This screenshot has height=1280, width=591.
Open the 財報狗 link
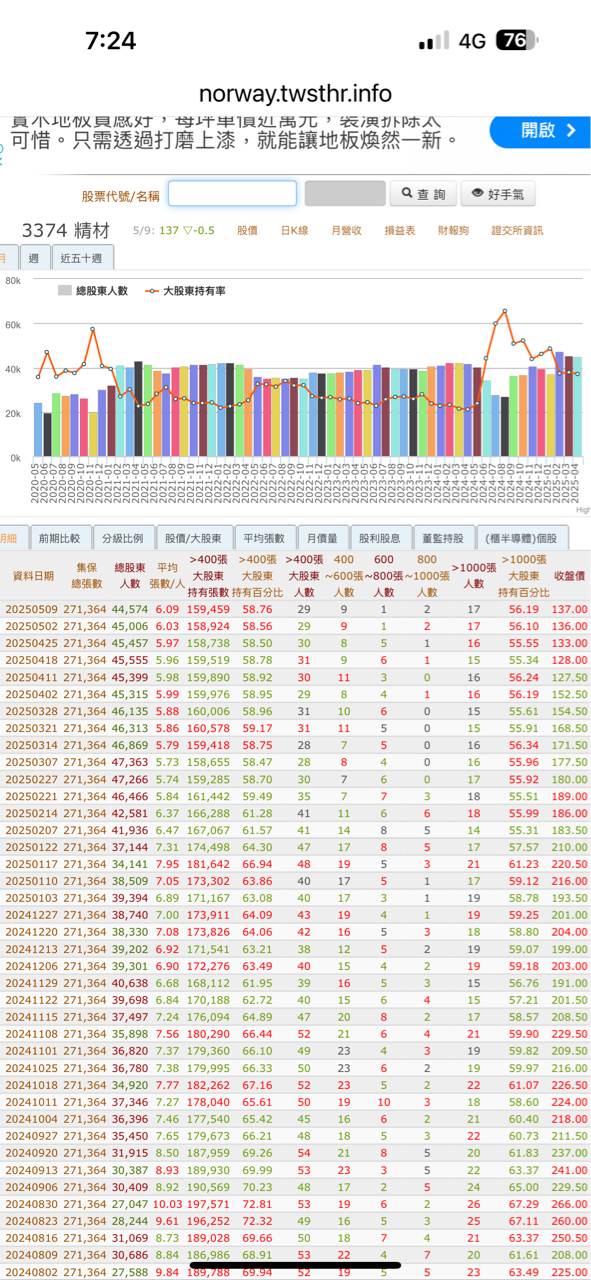coord(453,231)
